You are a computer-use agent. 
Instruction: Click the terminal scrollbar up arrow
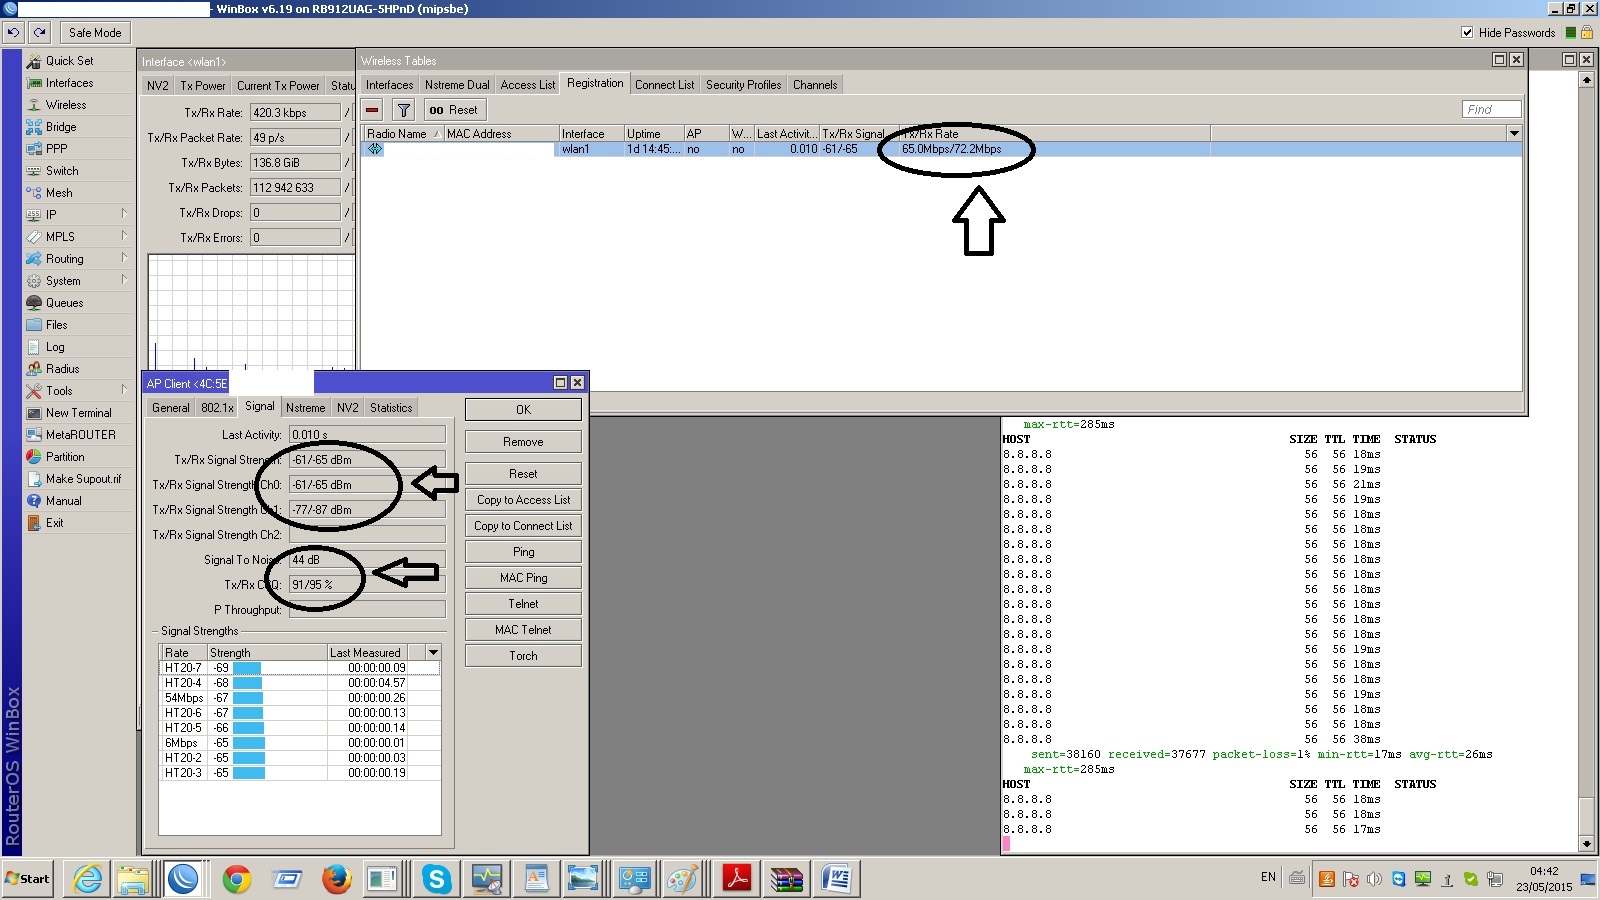[x=1586, y=80]
